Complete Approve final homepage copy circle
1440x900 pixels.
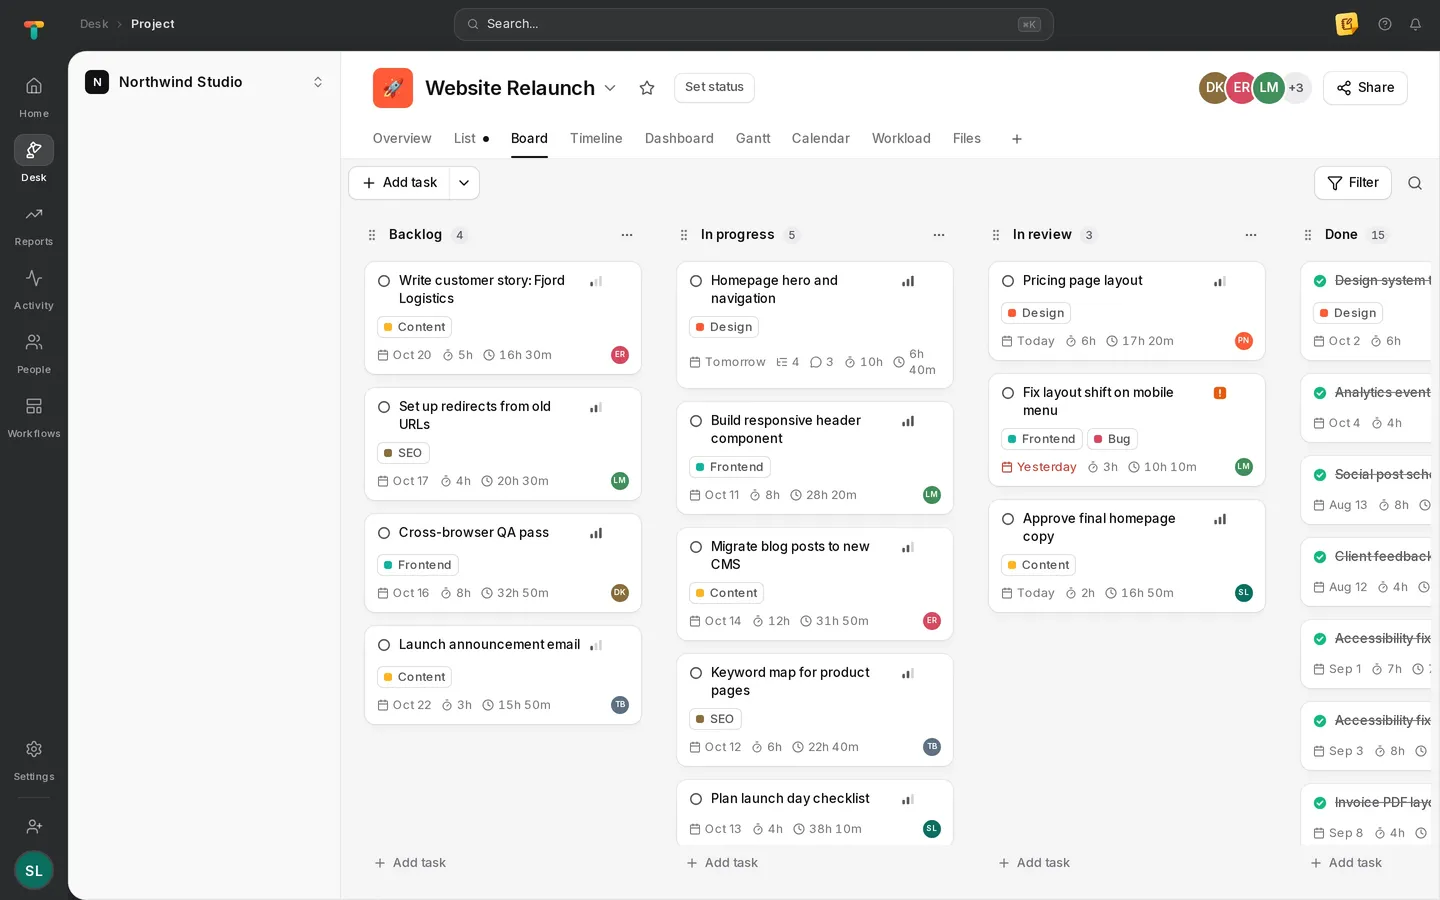pos(1008,519)
